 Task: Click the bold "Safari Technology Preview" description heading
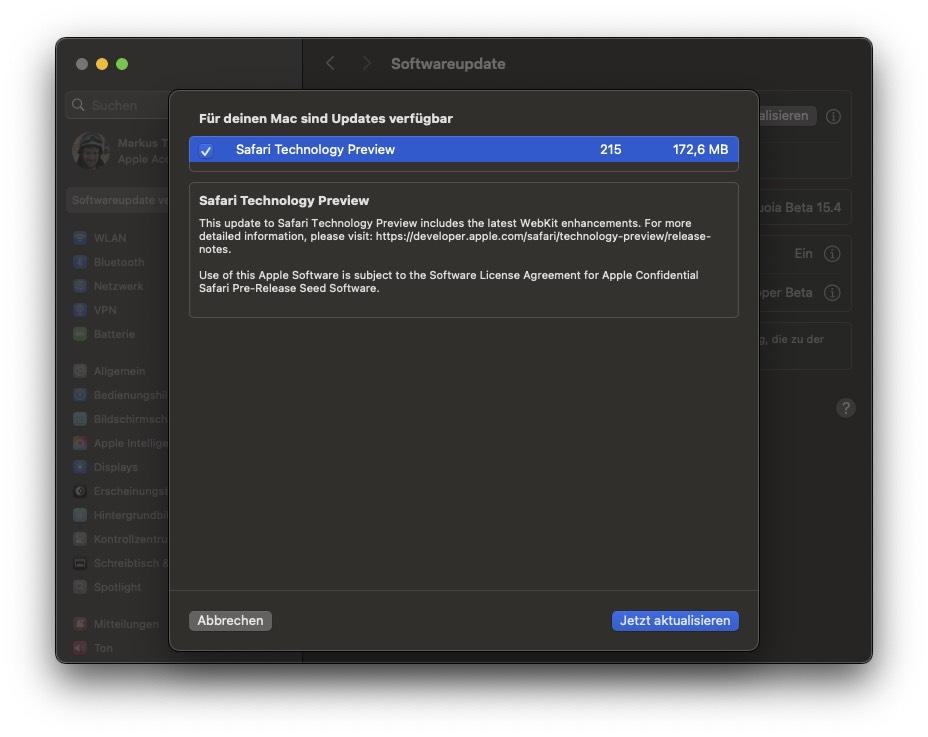(284, 201)
